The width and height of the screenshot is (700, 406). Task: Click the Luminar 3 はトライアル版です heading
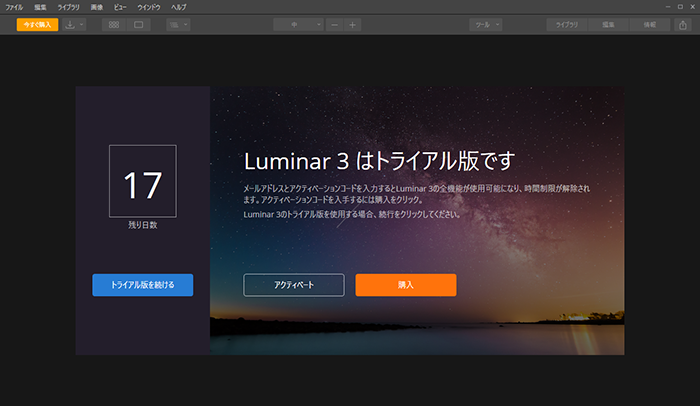click(x=379, y=161)
